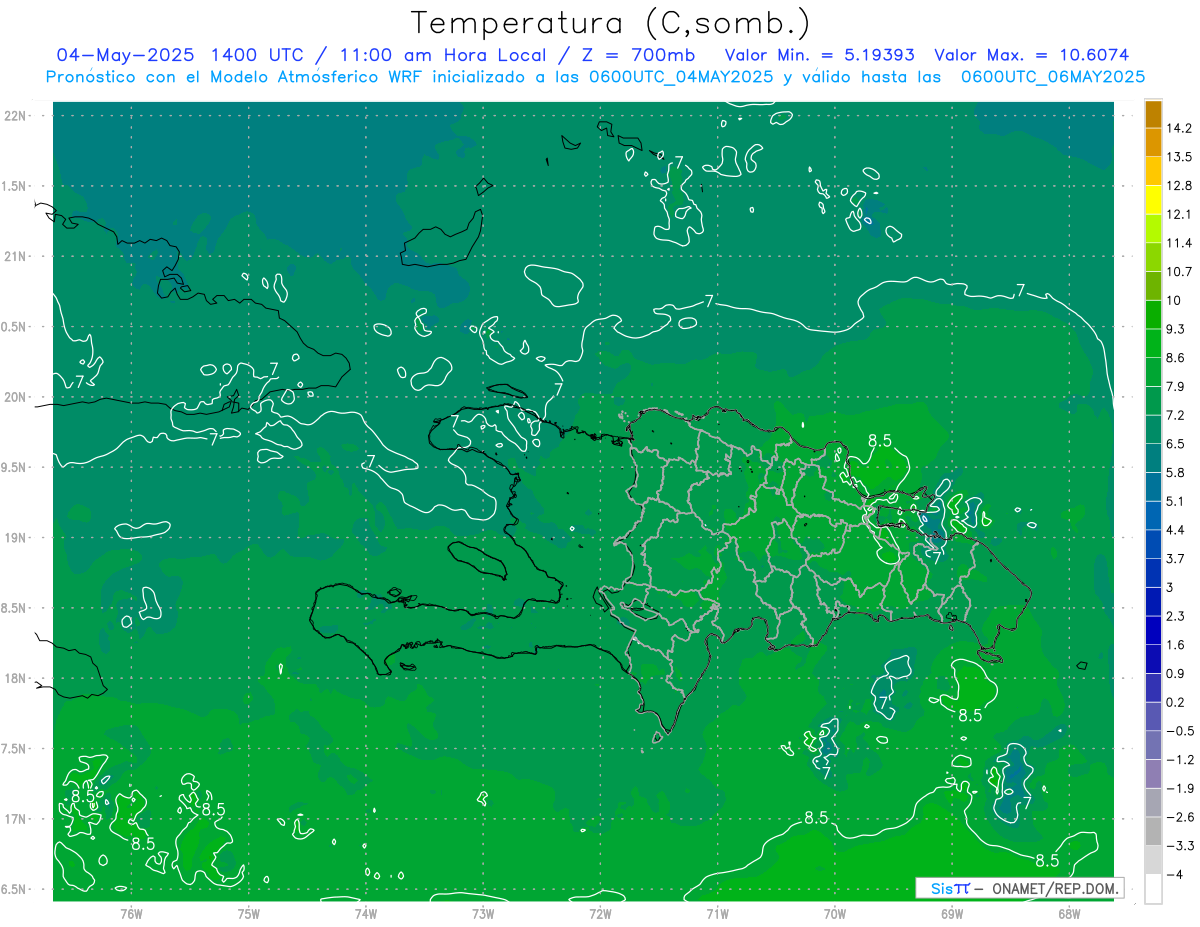
Task: Click the "6.5" color scale label
Action: click(x=1177, y=444)
